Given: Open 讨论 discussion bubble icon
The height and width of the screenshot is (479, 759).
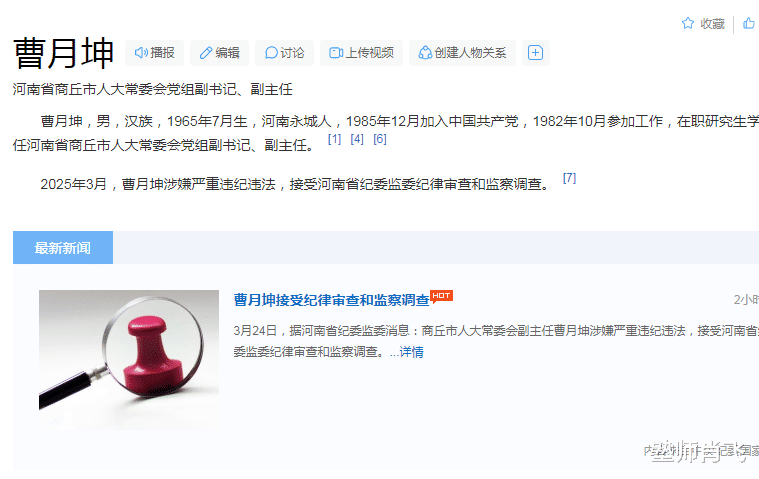Looking at the screenshot, I should (271, 53).
